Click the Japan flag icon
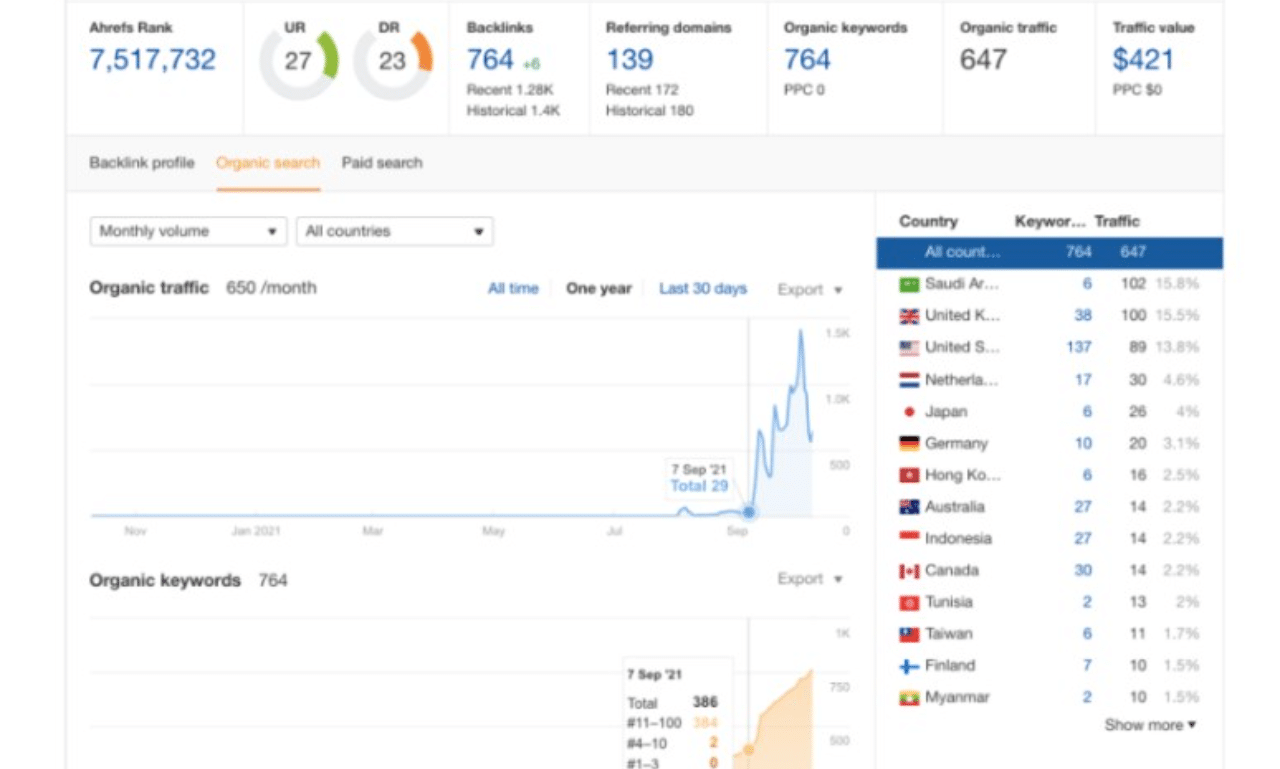 (909, 412)
